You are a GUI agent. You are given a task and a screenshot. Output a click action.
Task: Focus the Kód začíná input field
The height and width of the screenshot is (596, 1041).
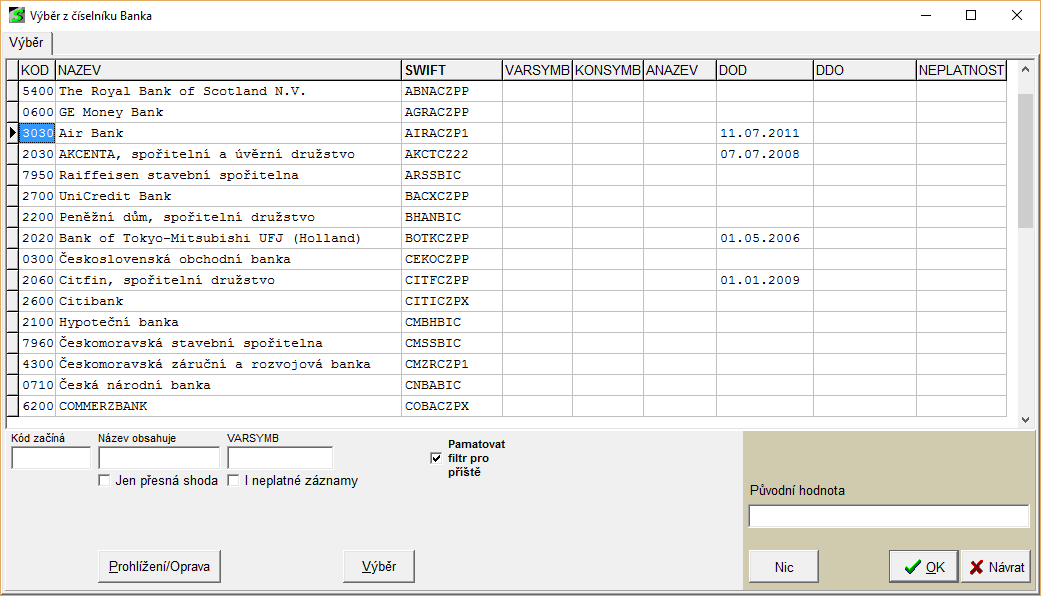pos(51,458)
